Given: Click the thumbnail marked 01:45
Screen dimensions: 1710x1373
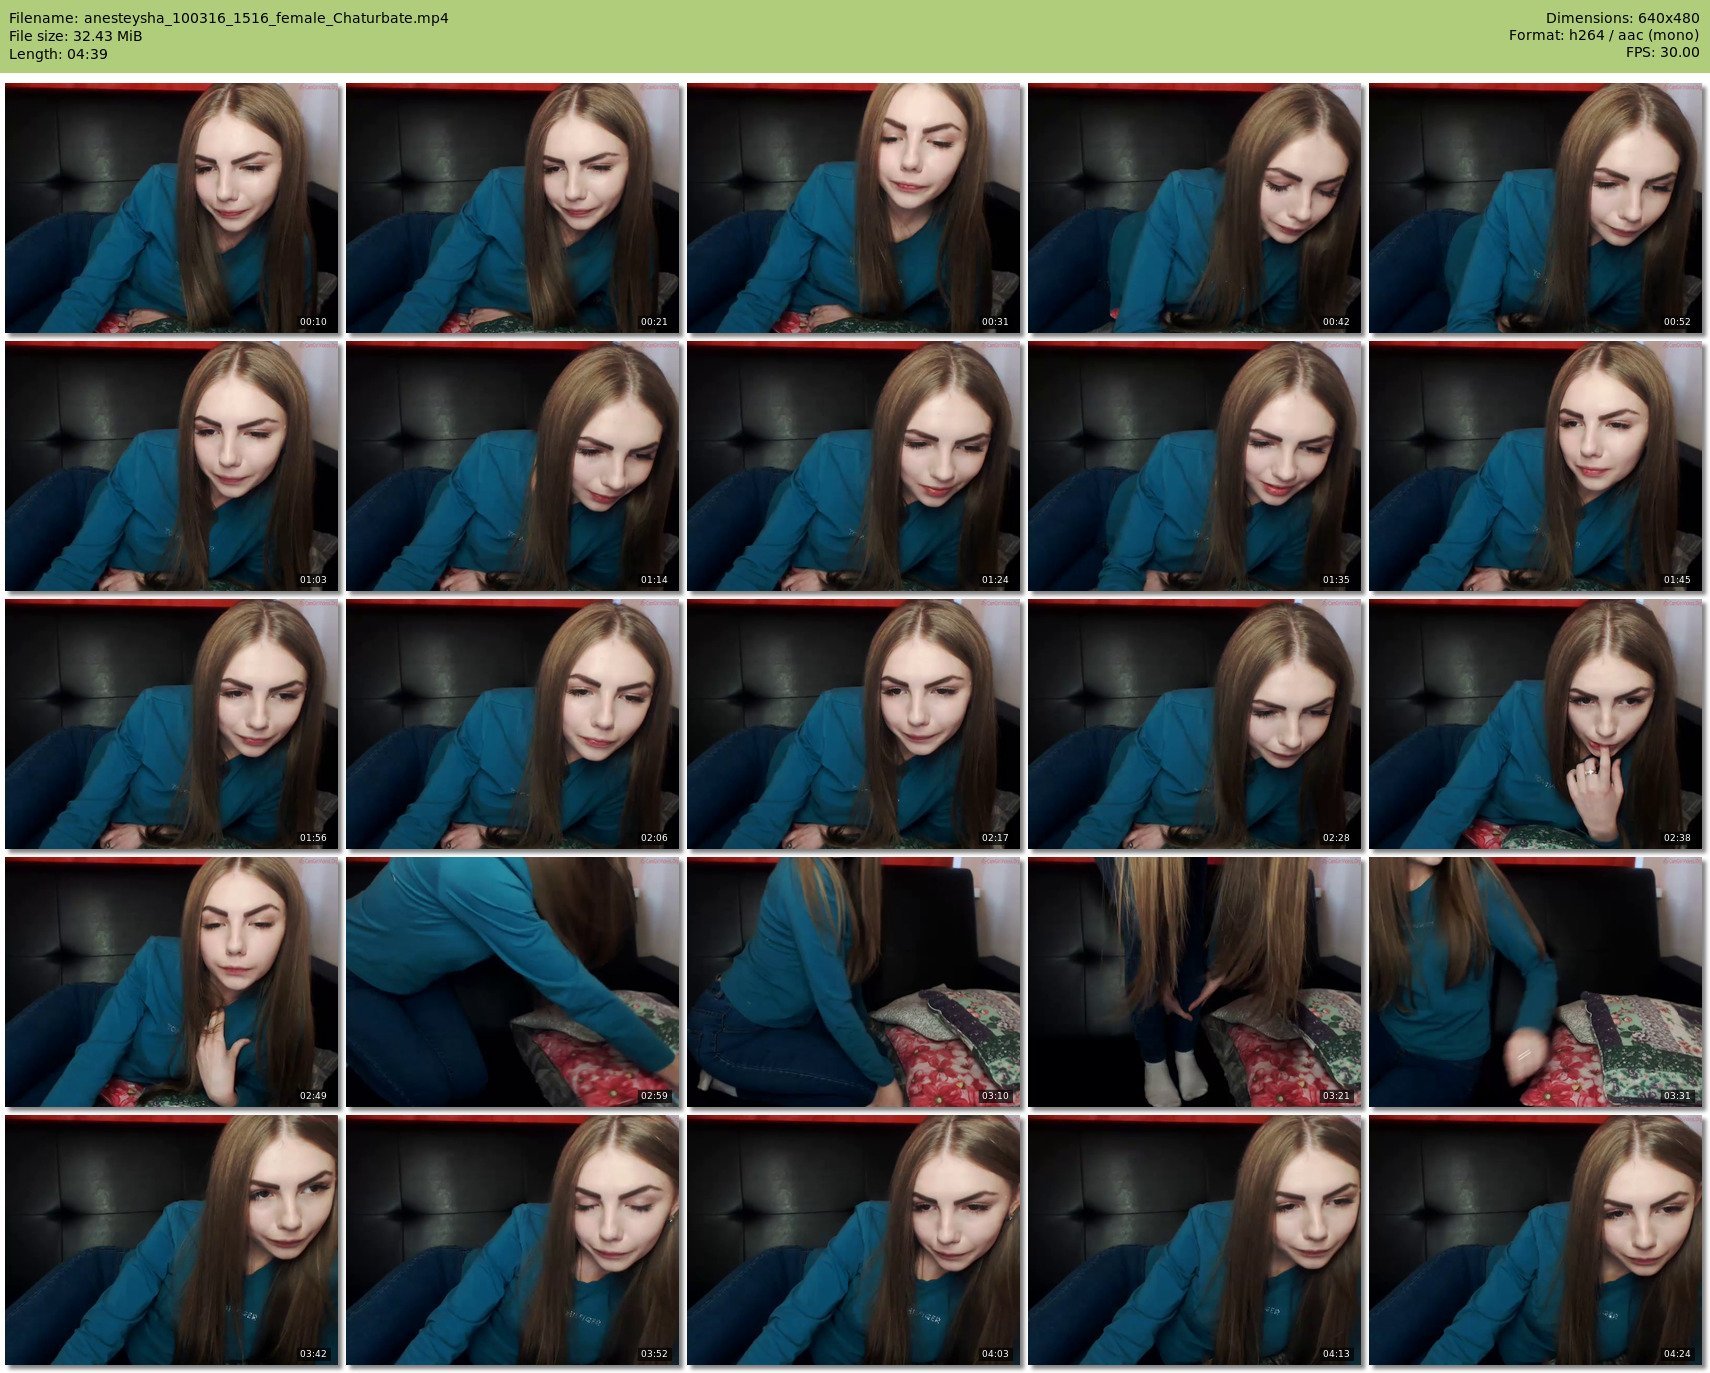Looking at the screenshot, I should 1536,466.
